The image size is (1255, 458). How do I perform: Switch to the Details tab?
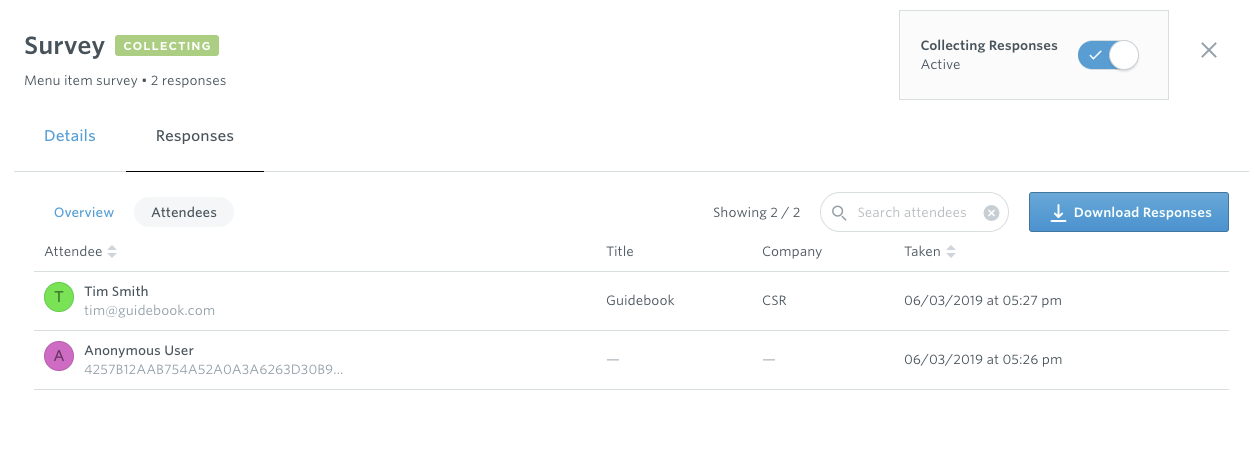pos(70,136)
